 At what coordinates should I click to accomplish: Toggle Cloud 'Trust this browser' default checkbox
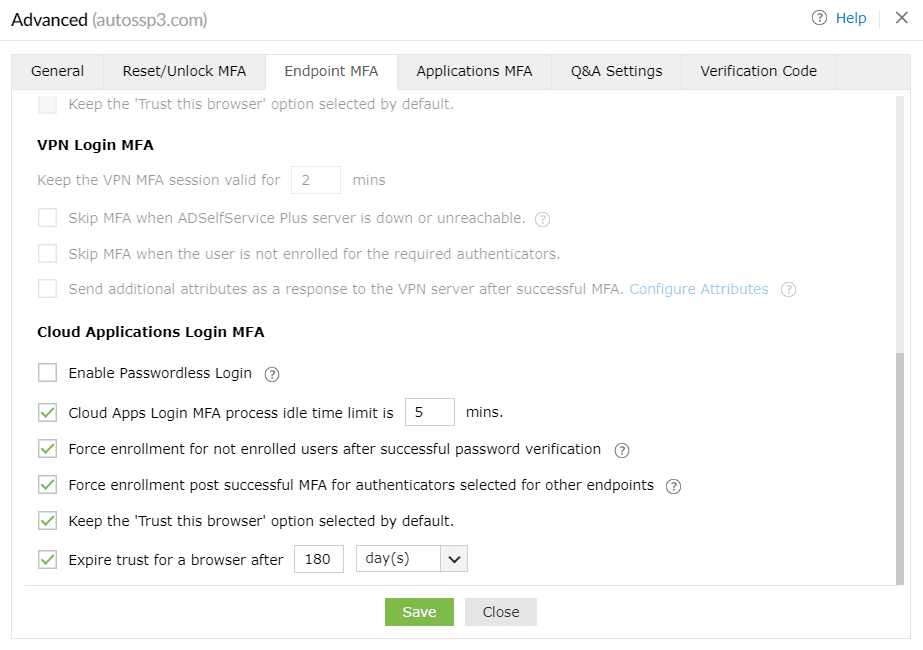(47, 521)
